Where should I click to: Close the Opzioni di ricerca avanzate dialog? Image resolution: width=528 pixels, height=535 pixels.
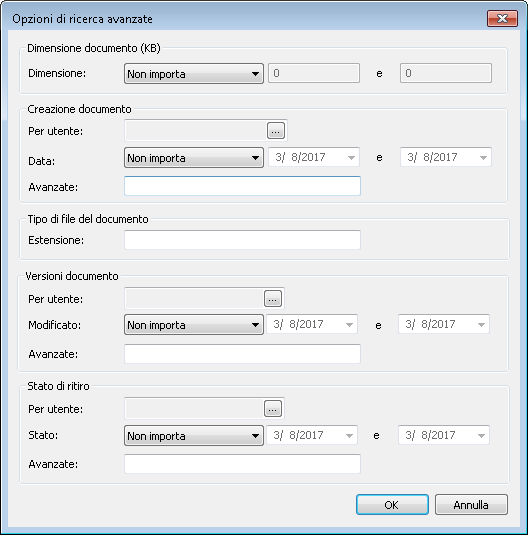coord(502,18)
